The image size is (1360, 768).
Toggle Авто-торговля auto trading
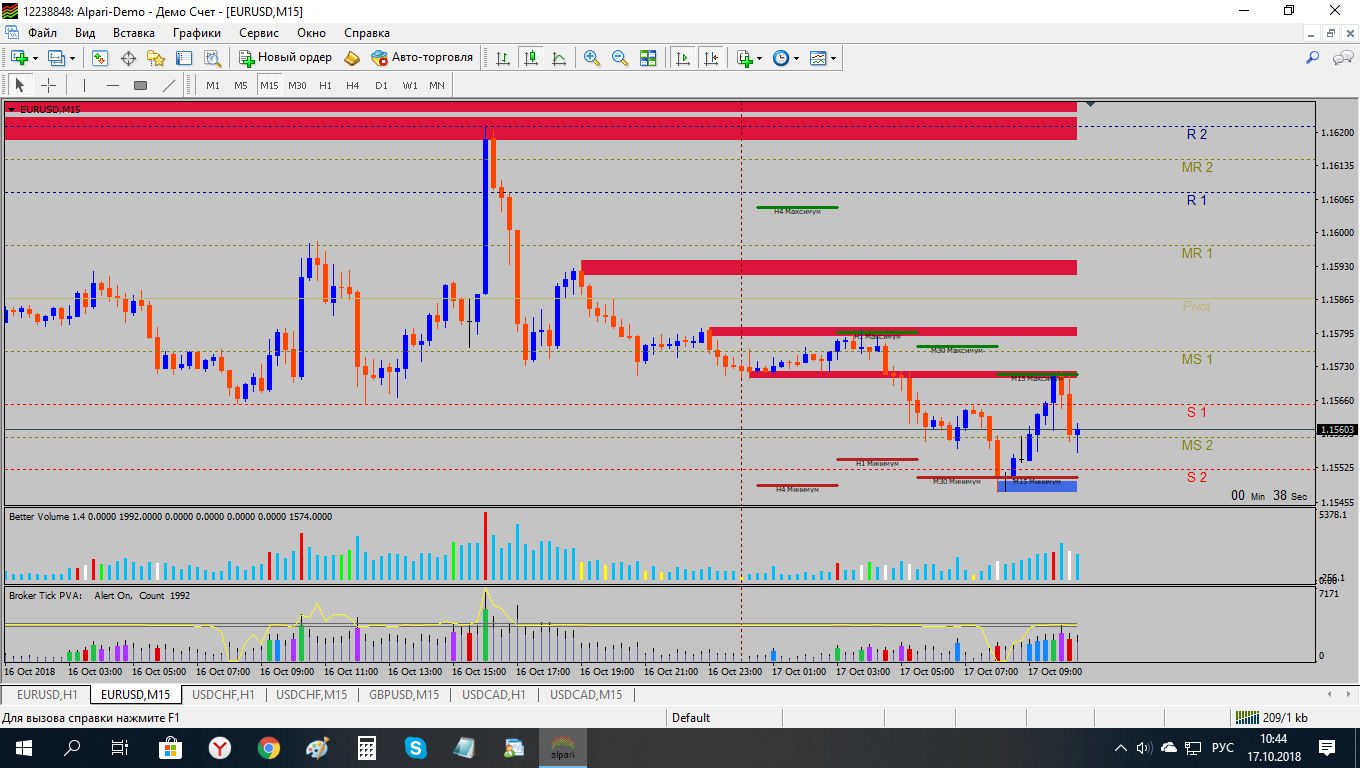point(421,58)
